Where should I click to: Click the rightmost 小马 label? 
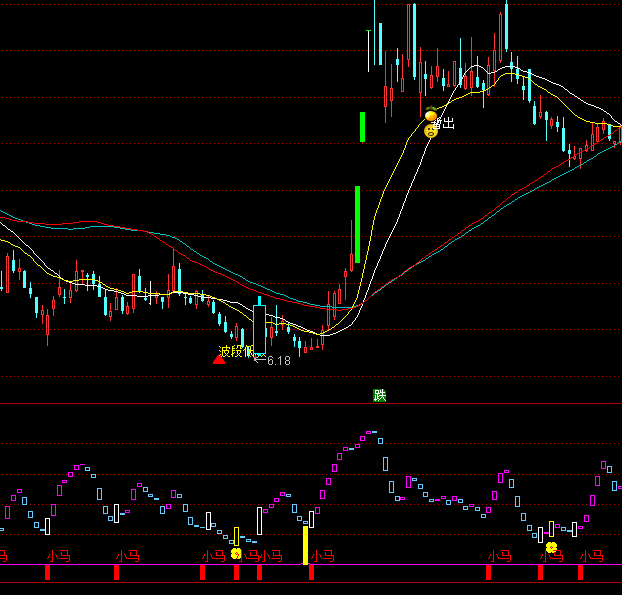(591, 555)
